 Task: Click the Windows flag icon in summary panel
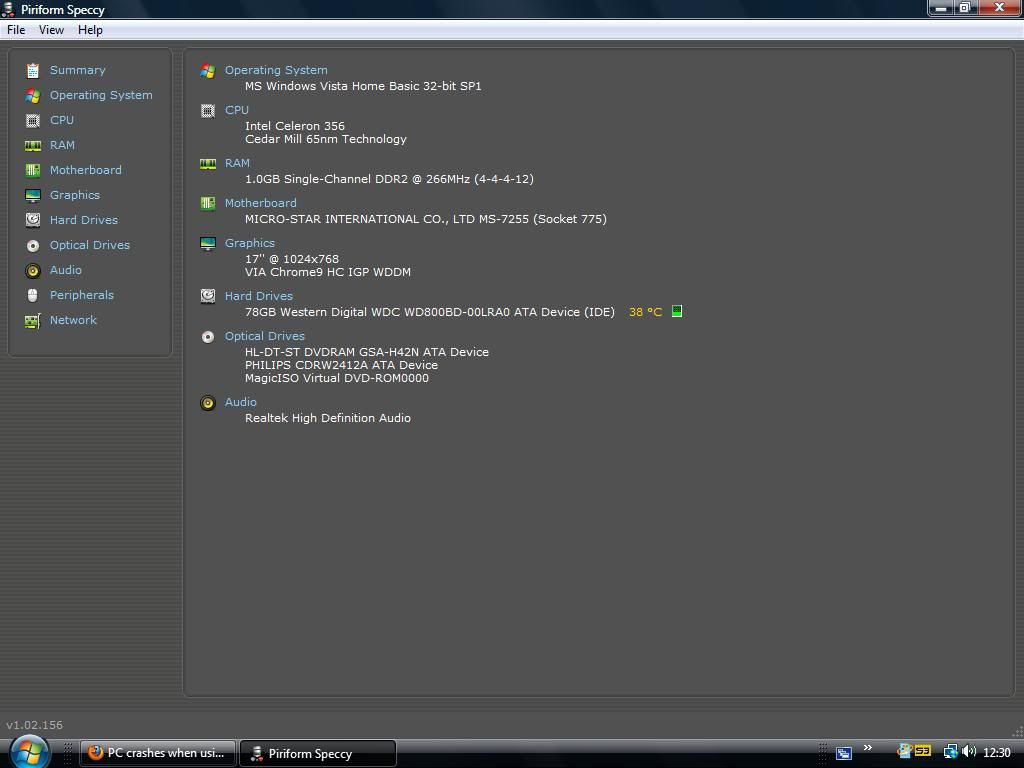click(208, 71)
